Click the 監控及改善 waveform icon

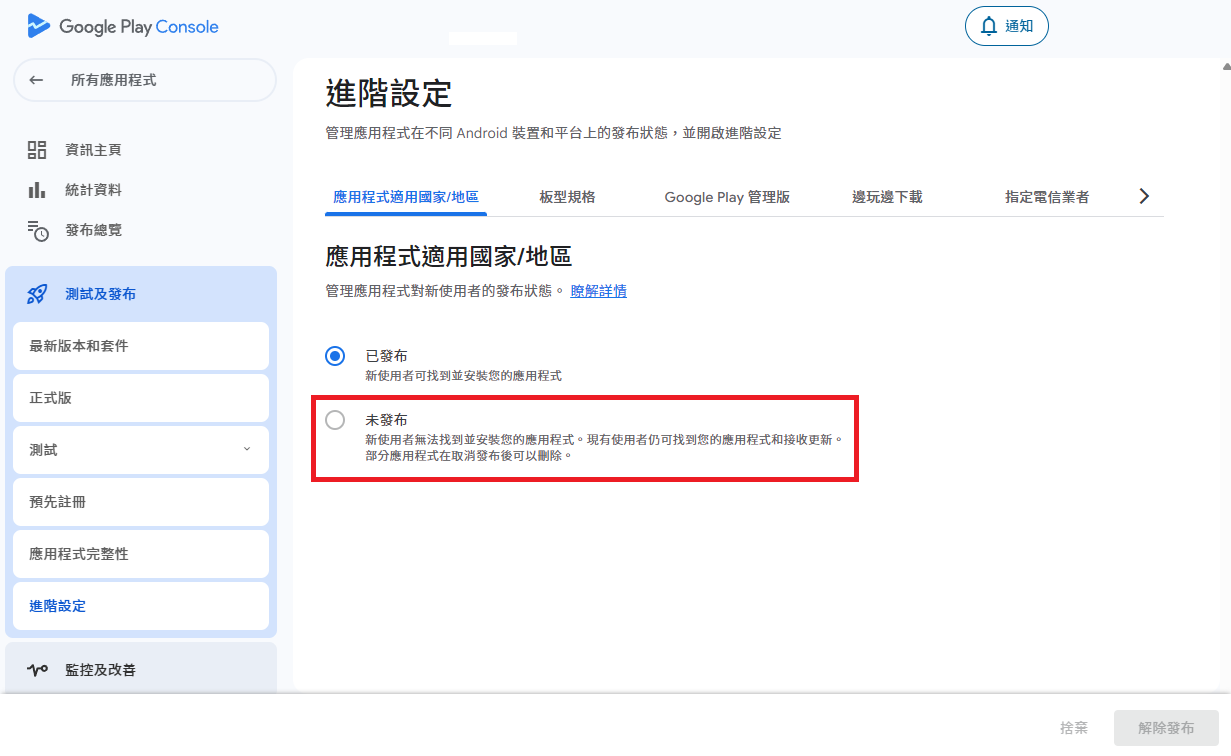(37, 670)
